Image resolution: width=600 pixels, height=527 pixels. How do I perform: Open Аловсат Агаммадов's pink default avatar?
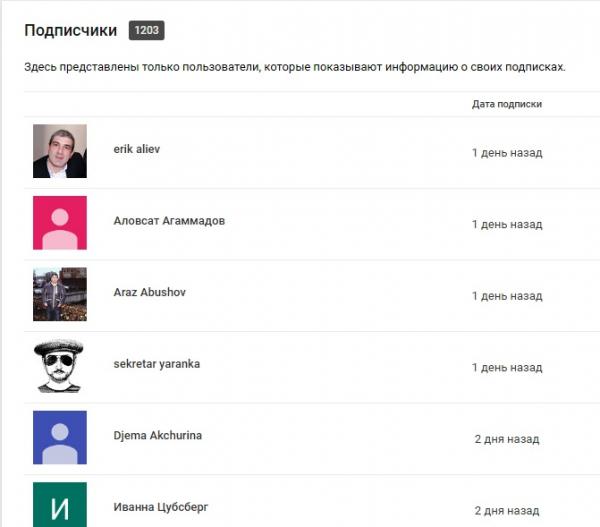[60, 222]
